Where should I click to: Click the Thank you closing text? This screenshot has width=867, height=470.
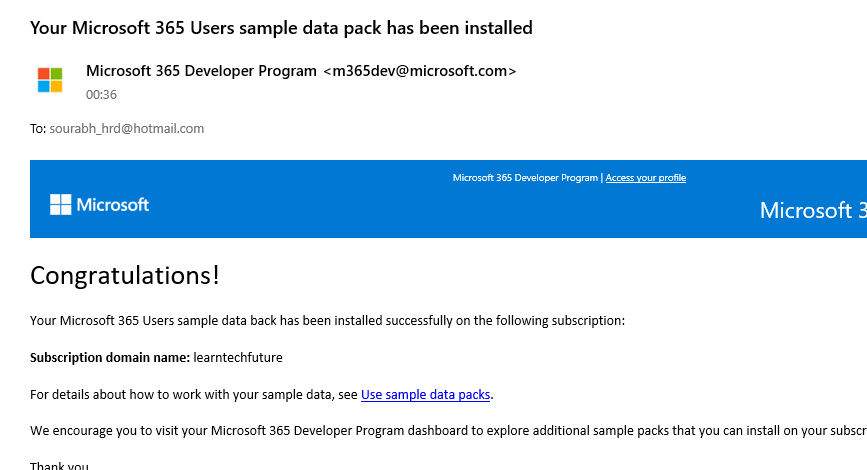tap(60, 465)
